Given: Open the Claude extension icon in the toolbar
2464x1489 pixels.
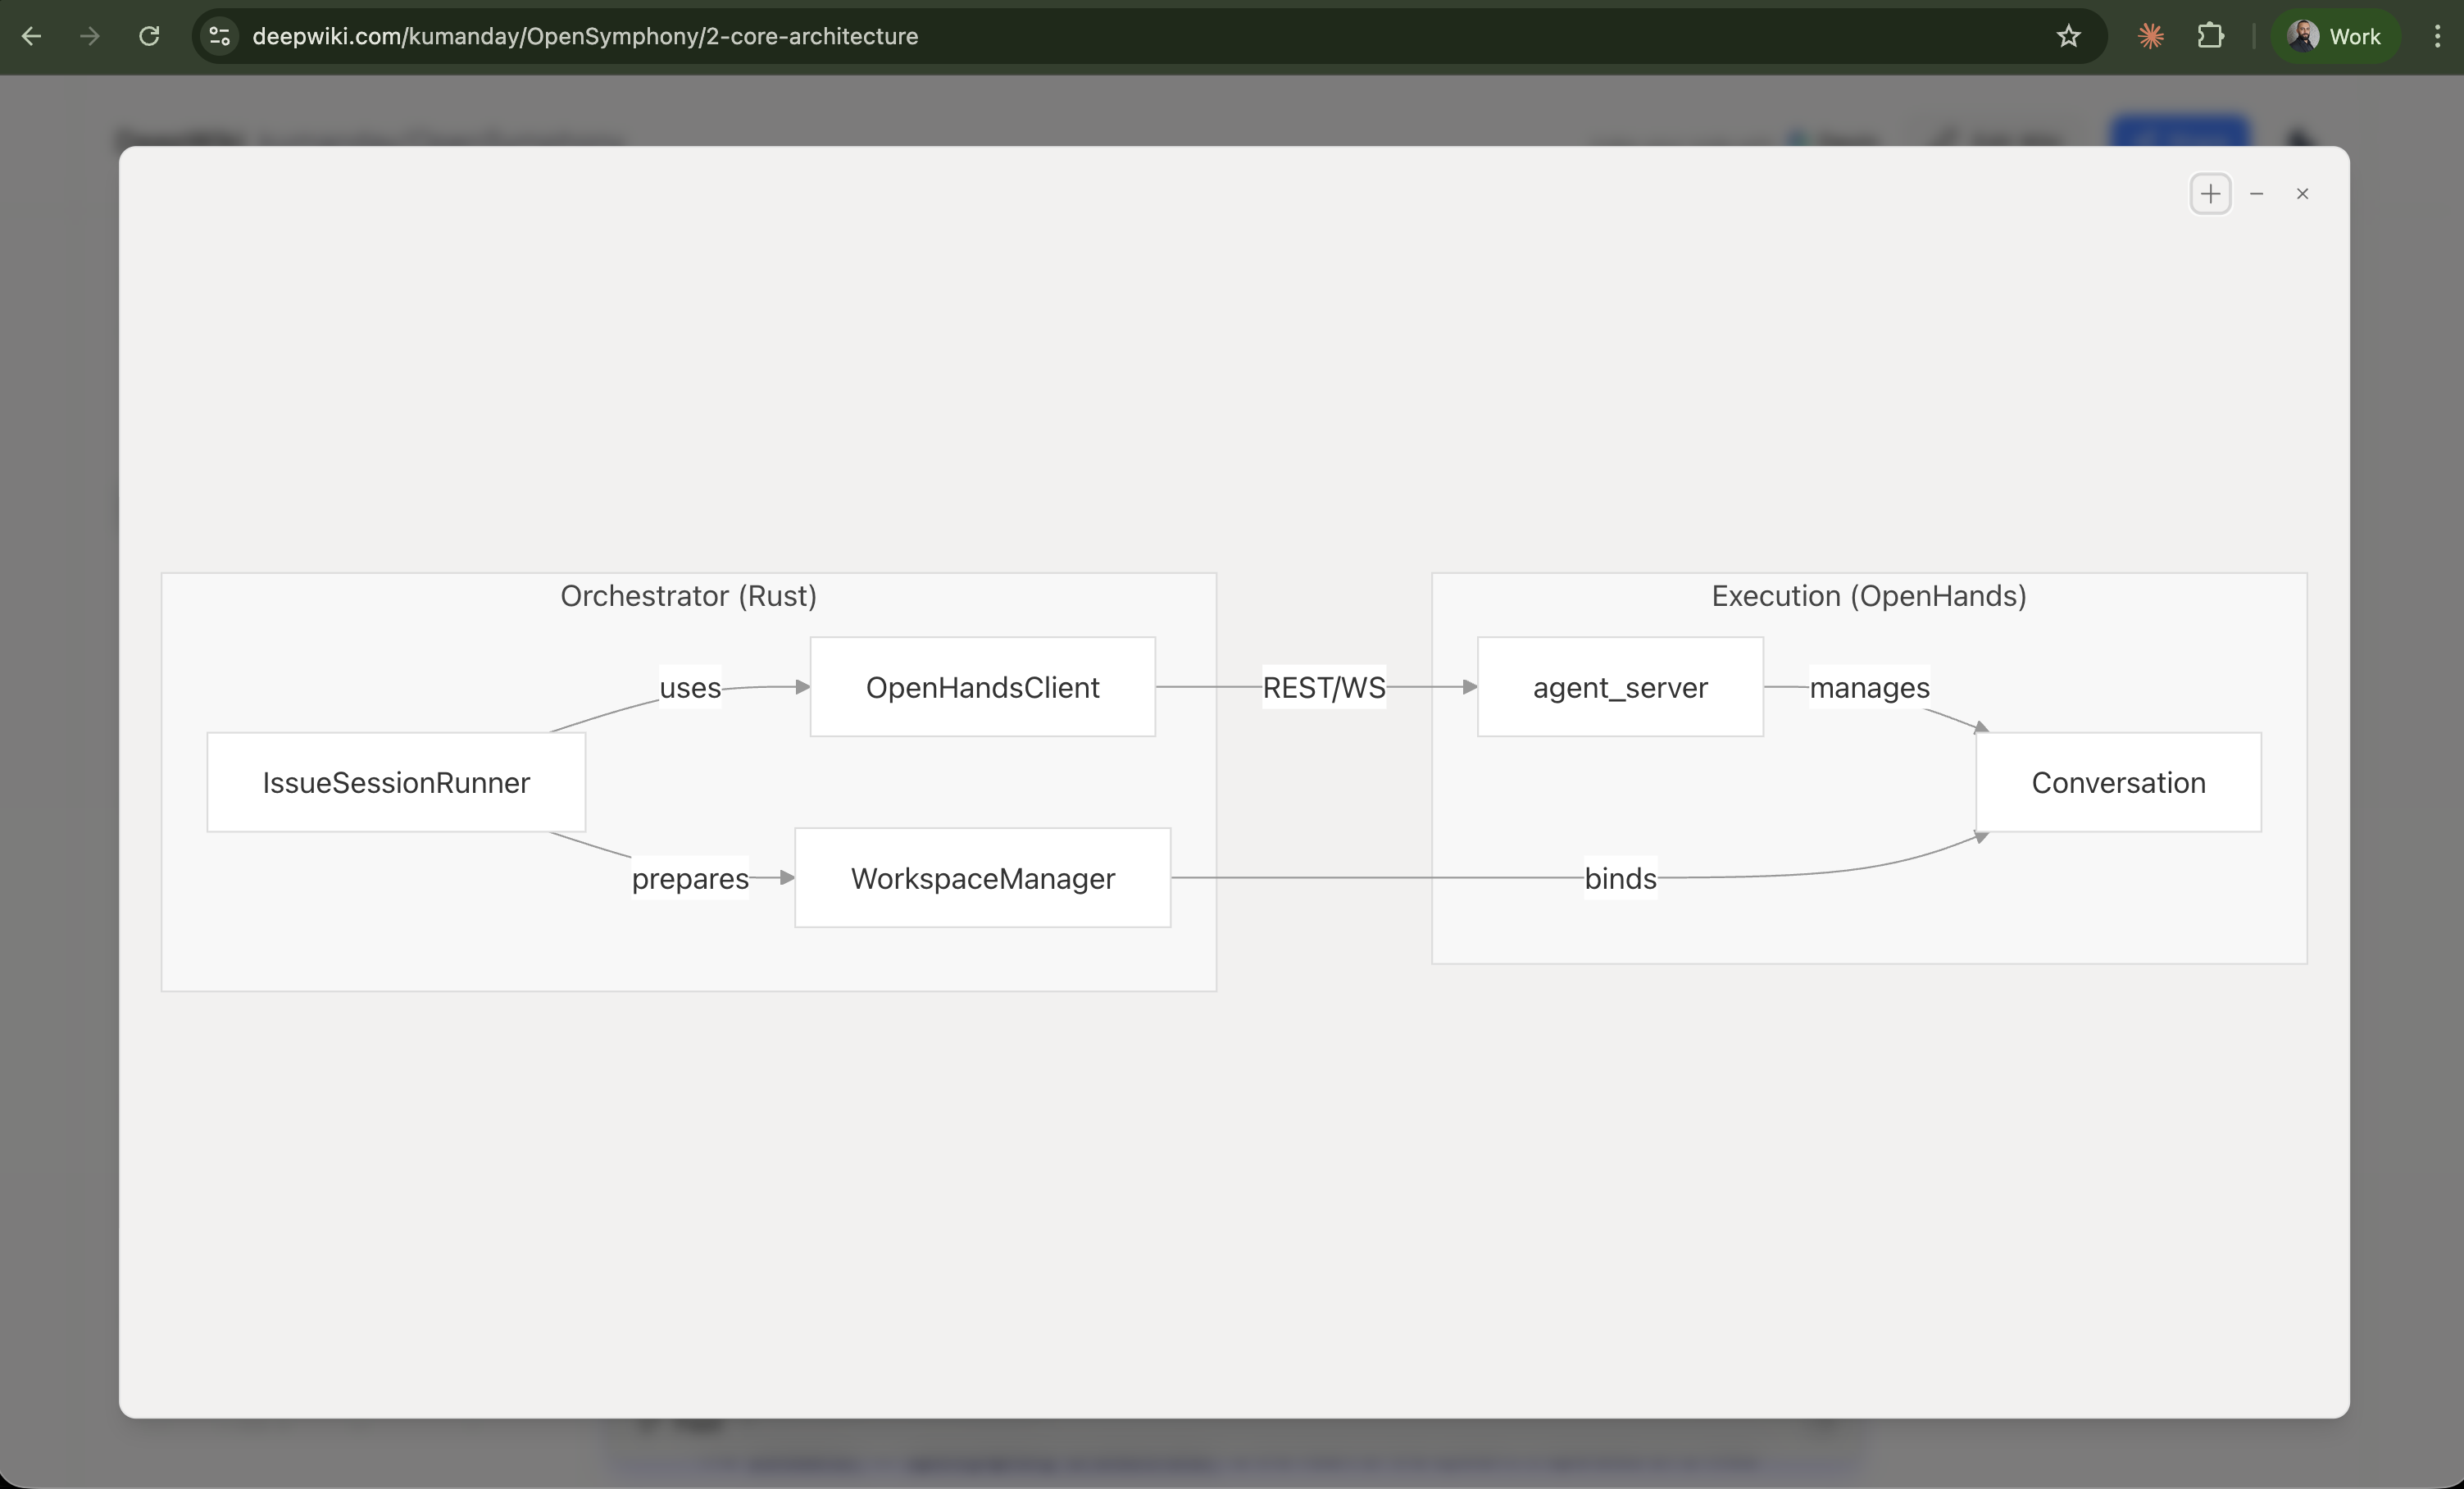Looking at the screenshot, I should (x=2149, y=36).
